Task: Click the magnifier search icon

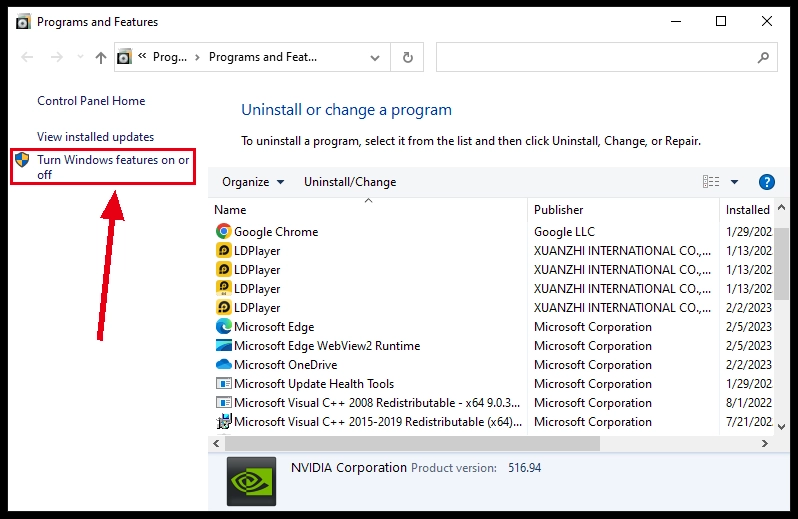Action: click(x=763, y=57)
